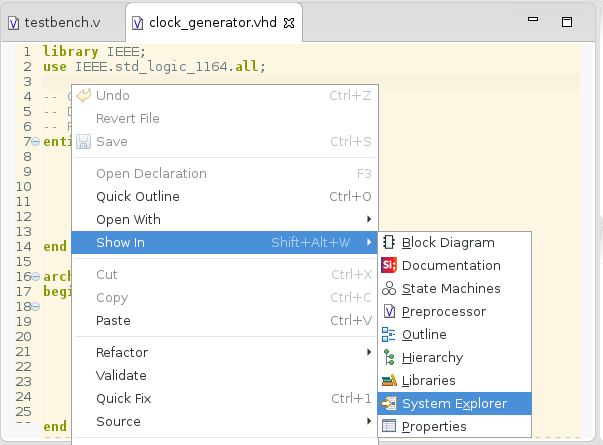Viewport: 603px width, 445px height.
Task: Click line number 25 in the gutter
Action: (x=23, y=412)
